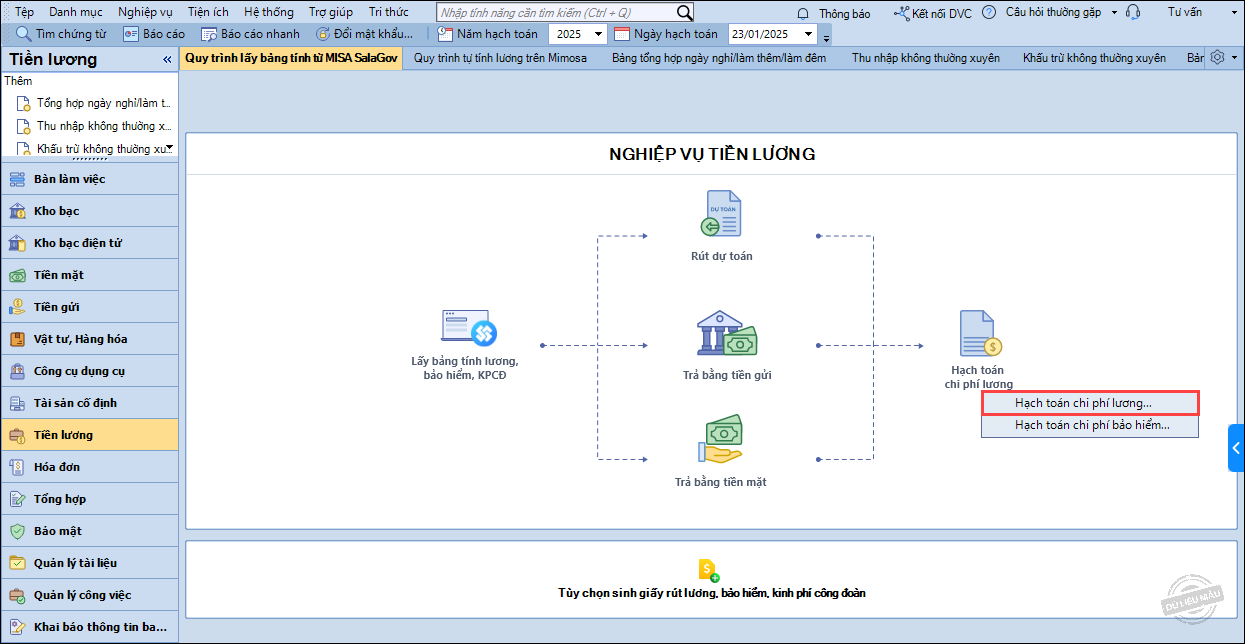This screenshot has height=644, width=1245.
Task: Open the Nghiệp vụ menu
Action: pos(145,12)
